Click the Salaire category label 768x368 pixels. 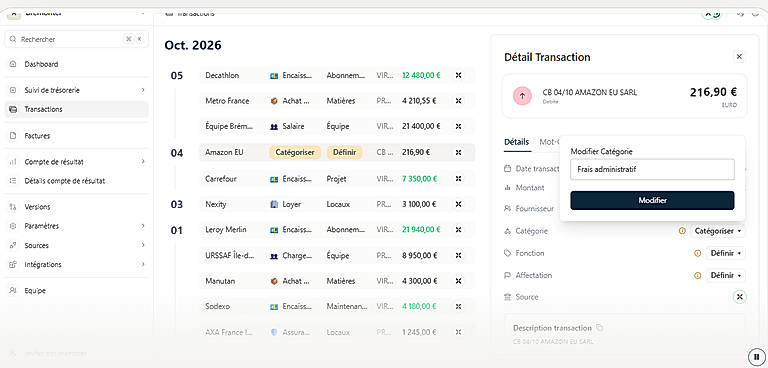(x=293, y=126)
